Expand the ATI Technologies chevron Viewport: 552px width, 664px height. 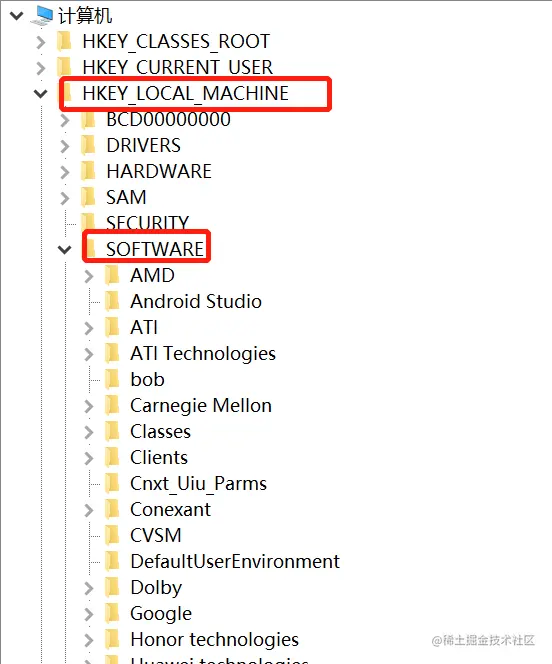(x=89, y=354)
